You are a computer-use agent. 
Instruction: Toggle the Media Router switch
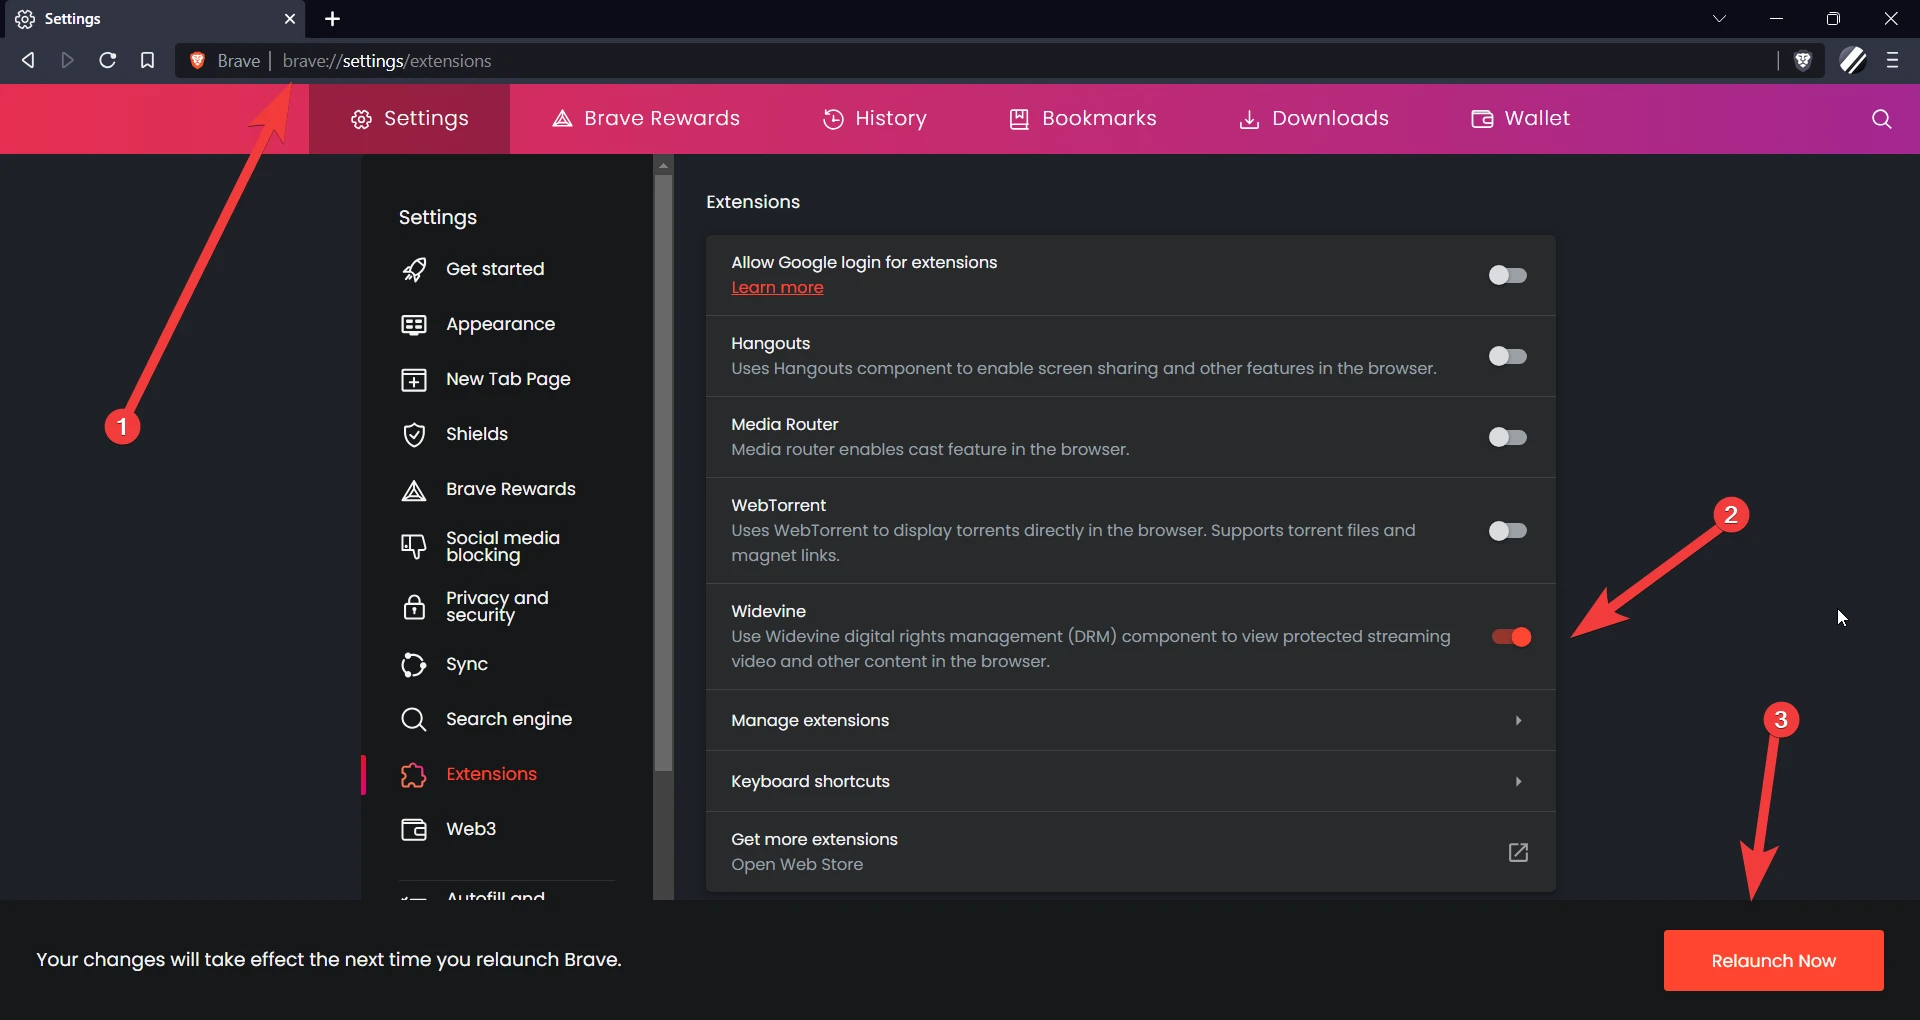coord(1507,437)
